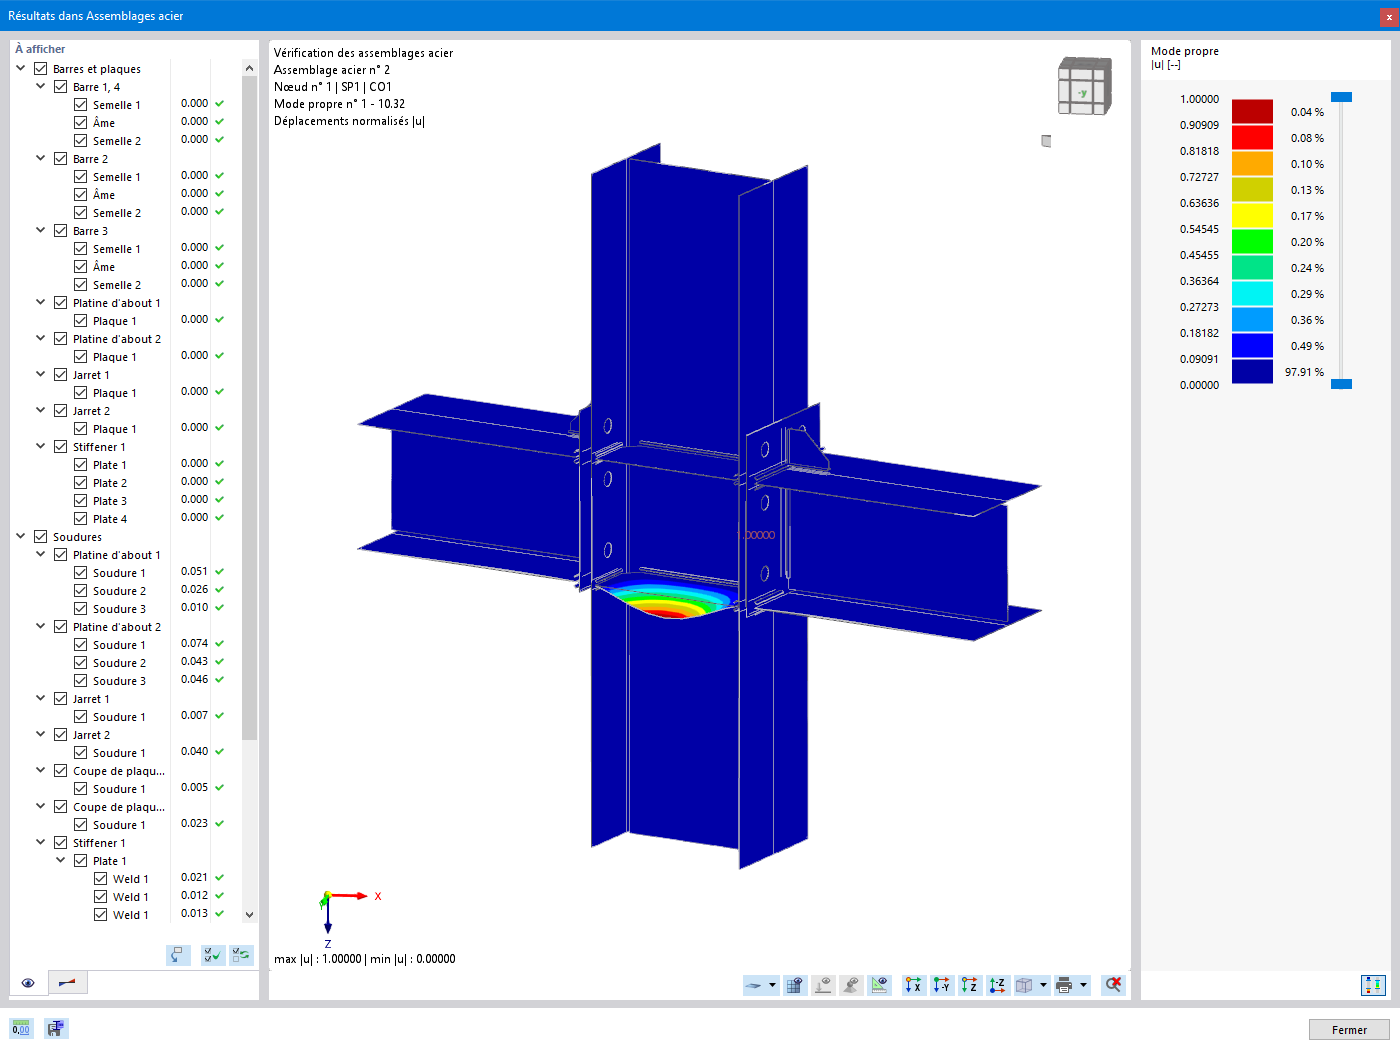This screenshot has width=1400, height=1050.
Task: Set view along the -Y axis
Action: [942, 985]
